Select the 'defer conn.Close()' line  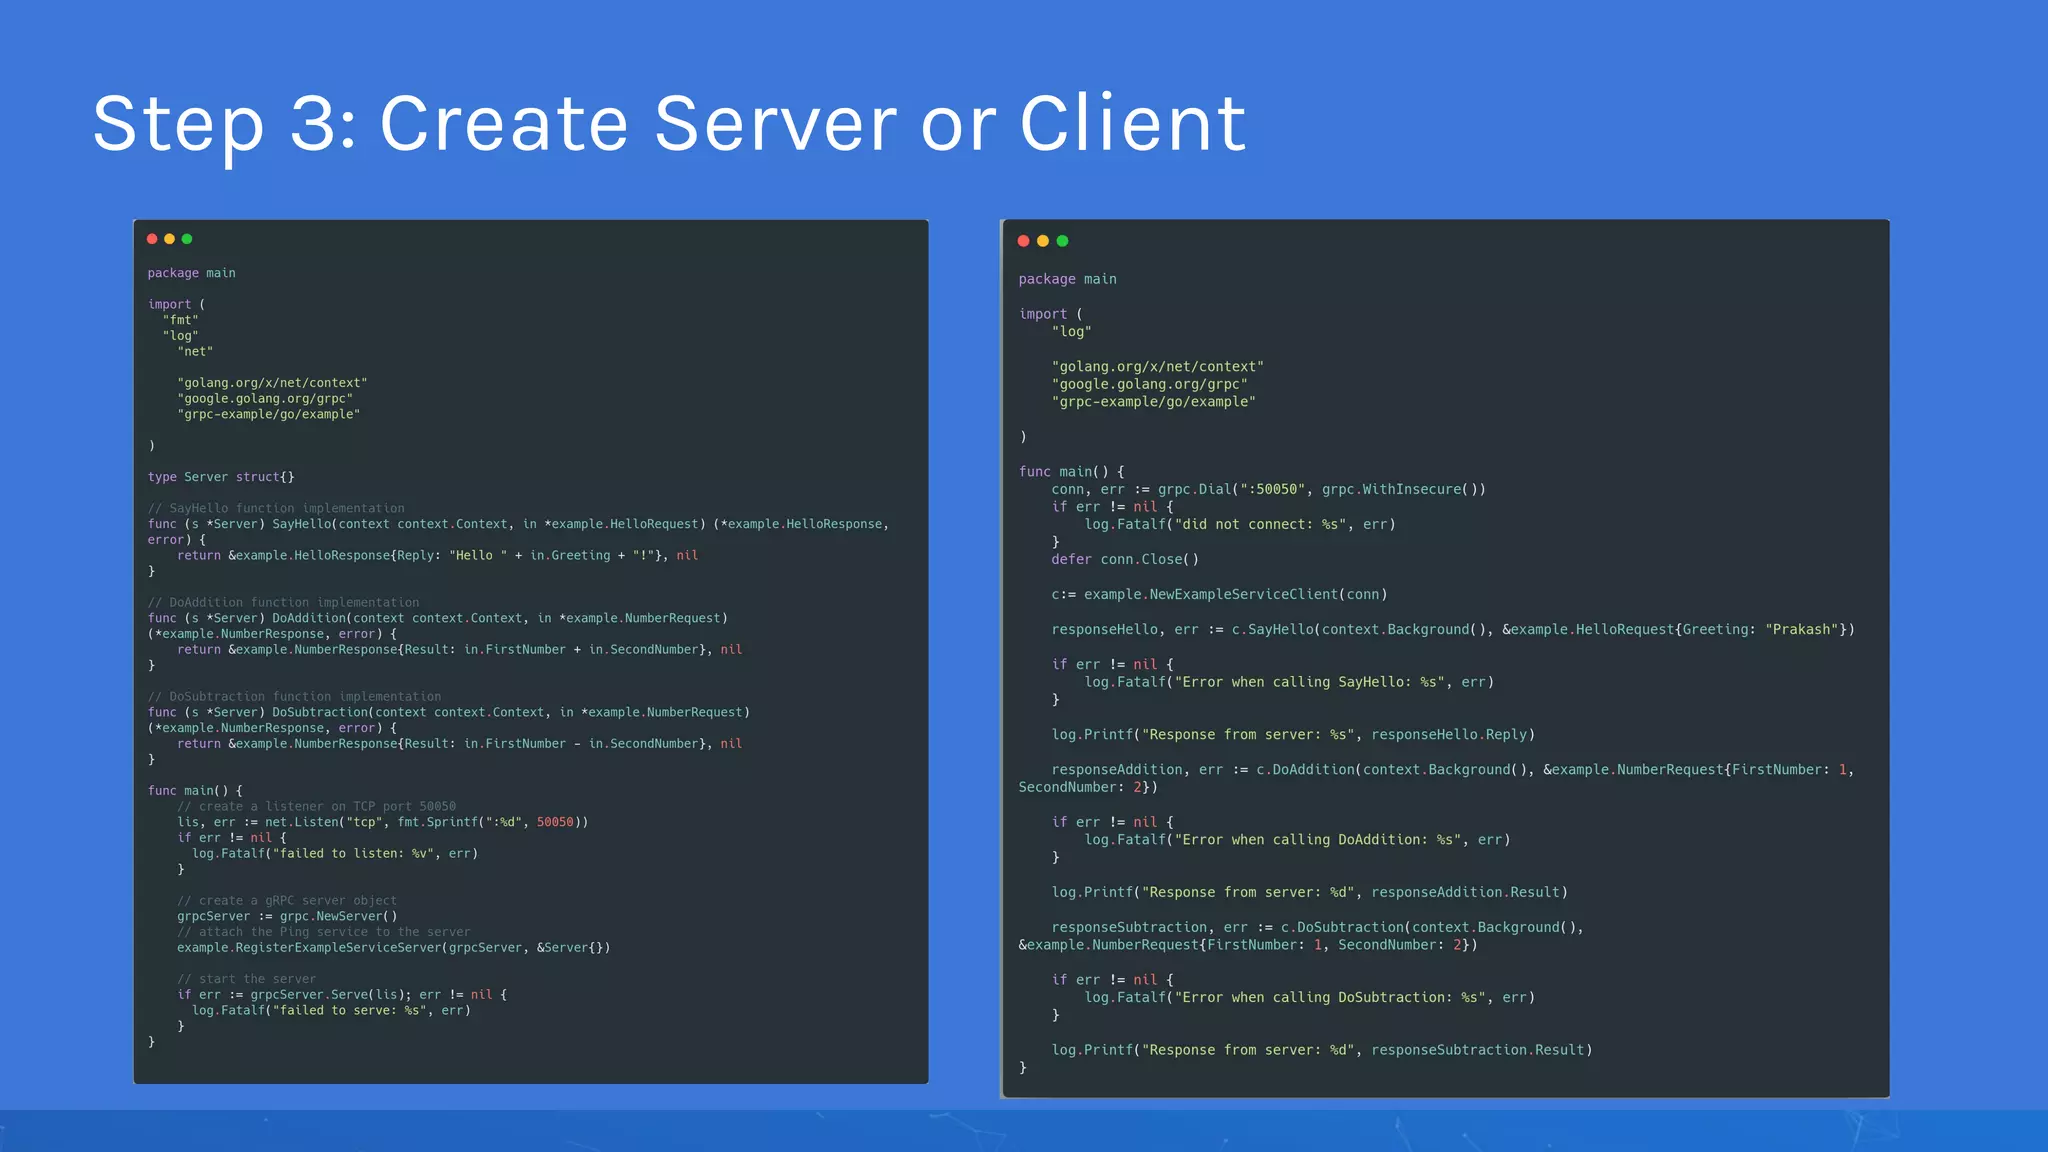coord(1125,559)
